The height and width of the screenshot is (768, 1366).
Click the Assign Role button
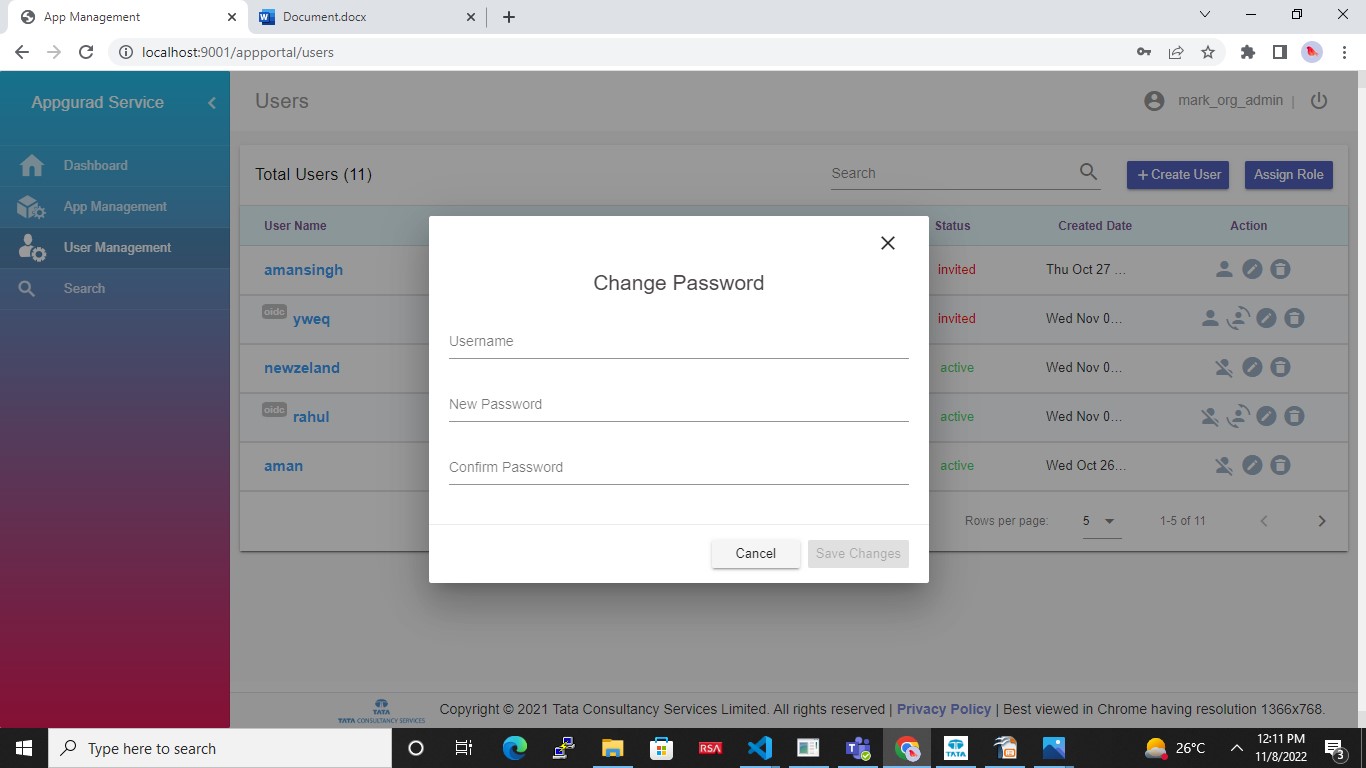click(1288, 174)
